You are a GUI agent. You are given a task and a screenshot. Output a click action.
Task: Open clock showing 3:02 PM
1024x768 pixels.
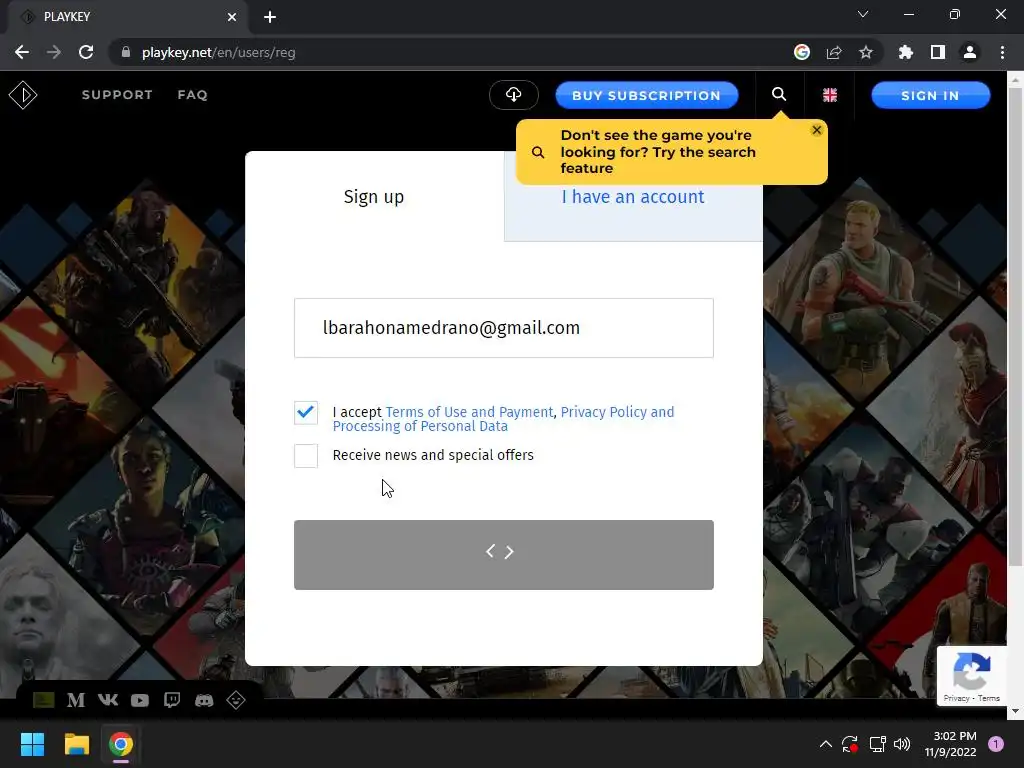point(950,744)
